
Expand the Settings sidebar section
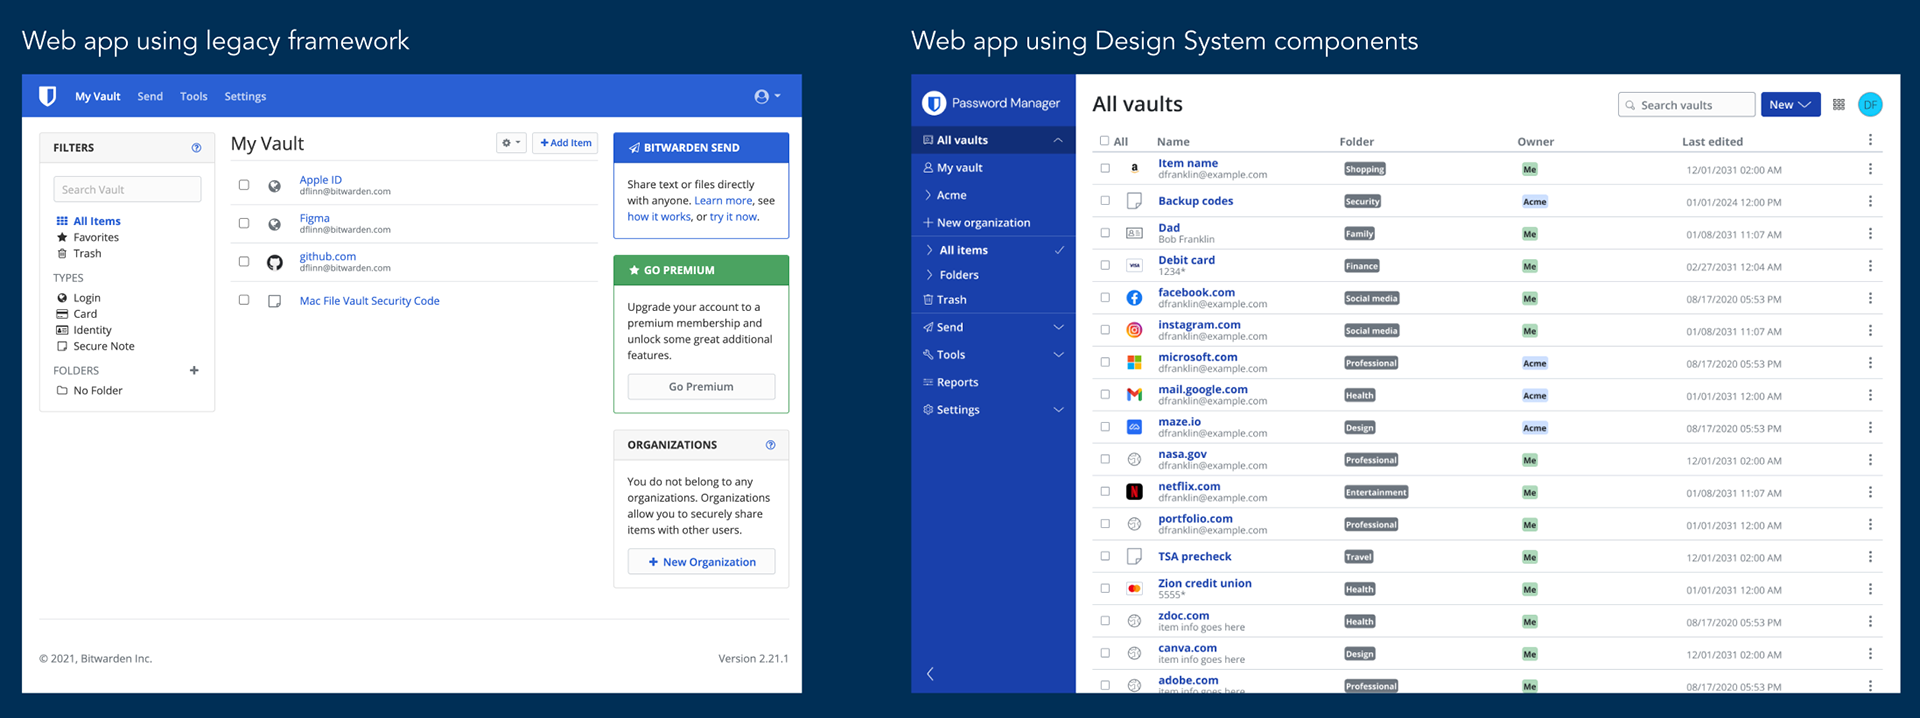tap(1058, 409)
